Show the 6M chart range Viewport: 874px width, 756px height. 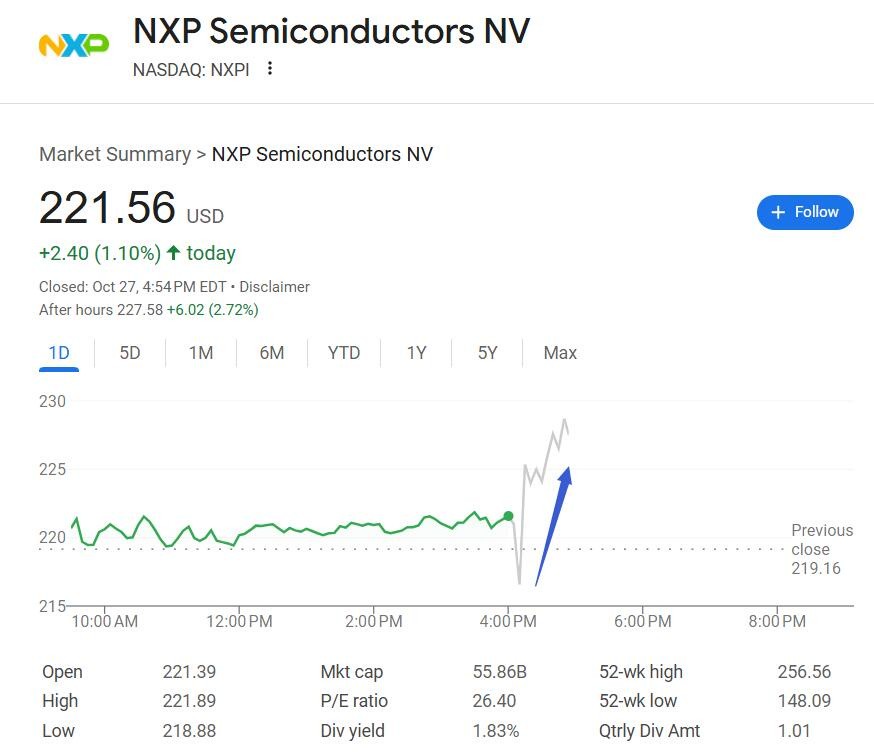(272, 353)
